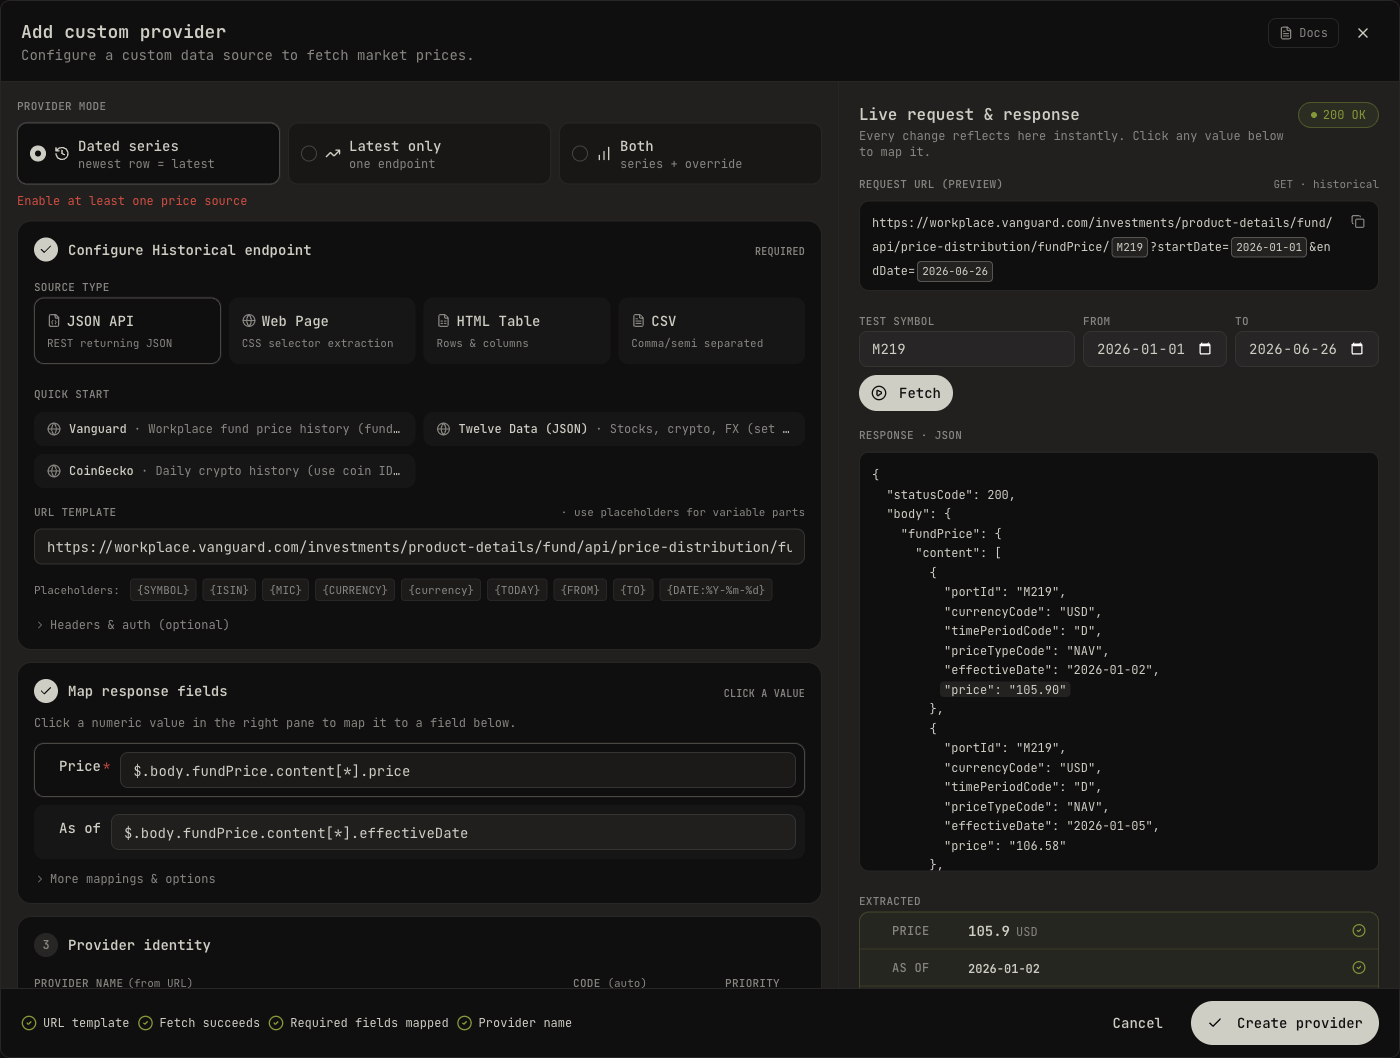Select Dated series provider mode
Viewport: 1400px width, 1058px height.
(148, 154)
